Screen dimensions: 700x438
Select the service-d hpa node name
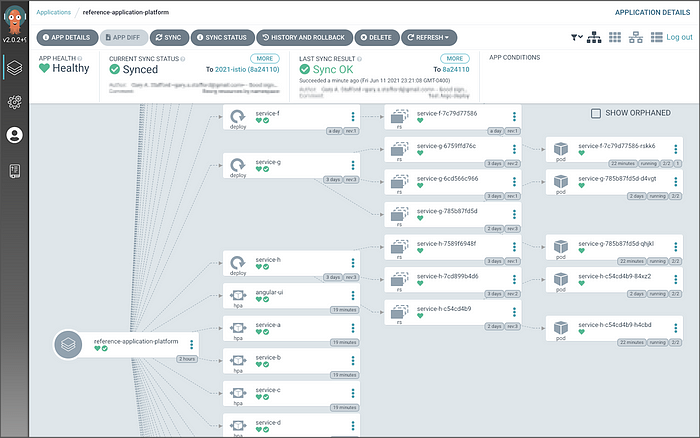click(268, 422)
